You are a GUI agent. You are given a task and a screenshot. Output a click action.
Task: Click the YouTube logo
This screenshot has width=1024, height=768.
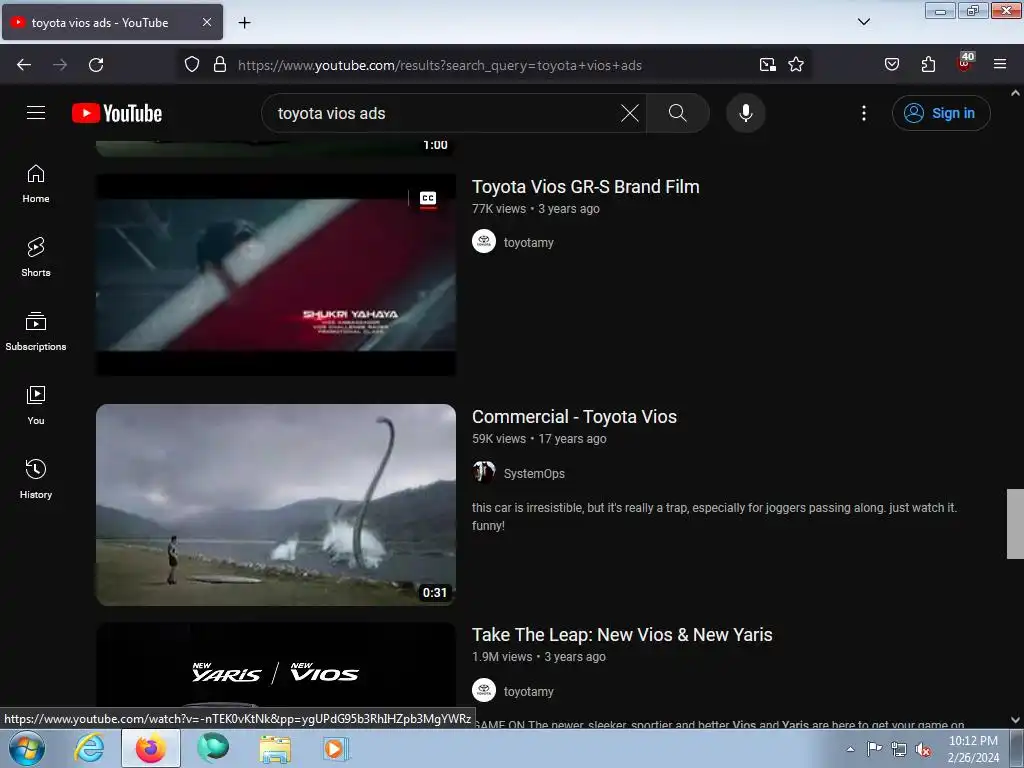pos(117,113)
